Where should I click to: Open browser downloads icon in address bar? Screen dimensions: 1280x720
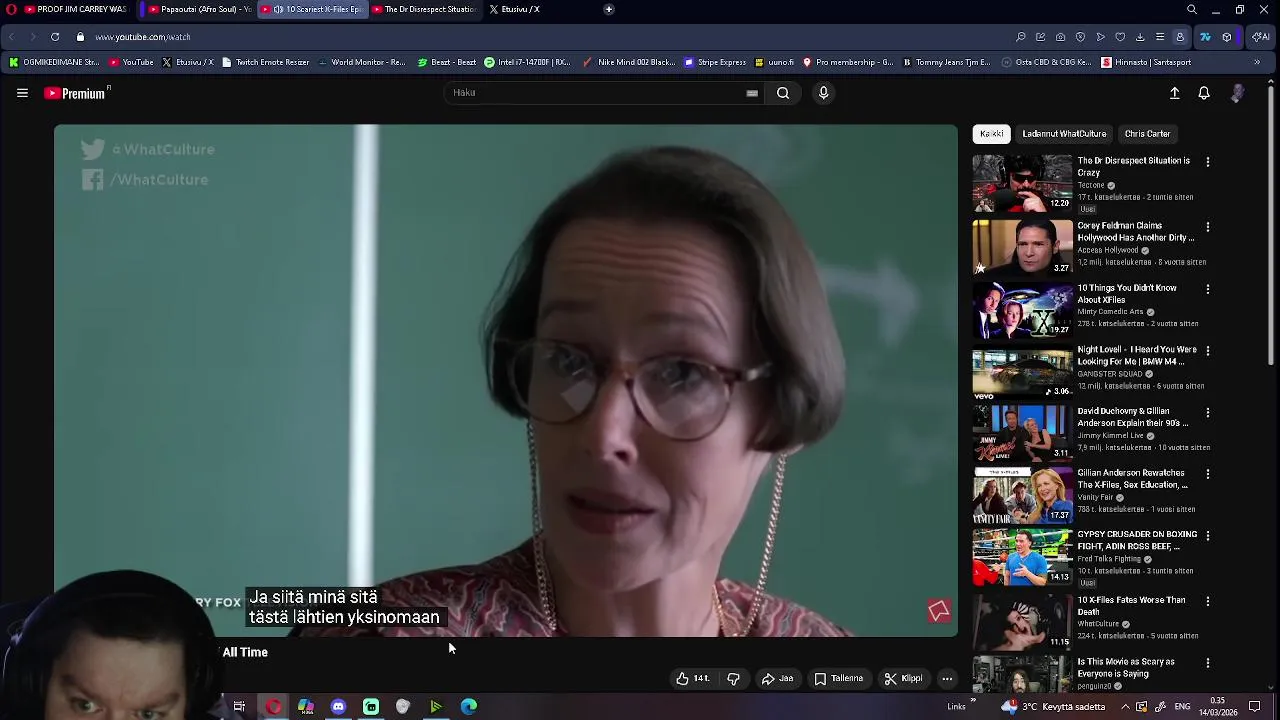1140,37
